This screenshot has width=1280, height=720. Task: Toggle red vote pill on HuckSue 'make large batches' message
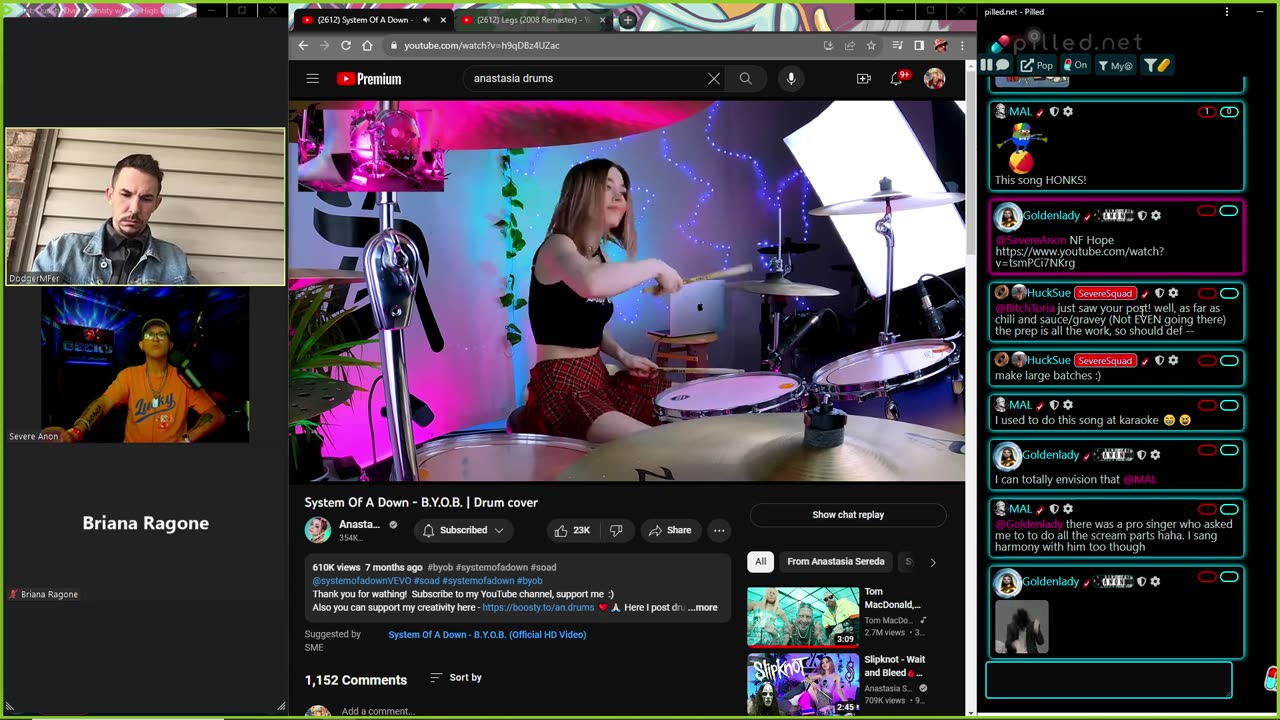point(1207,360)
